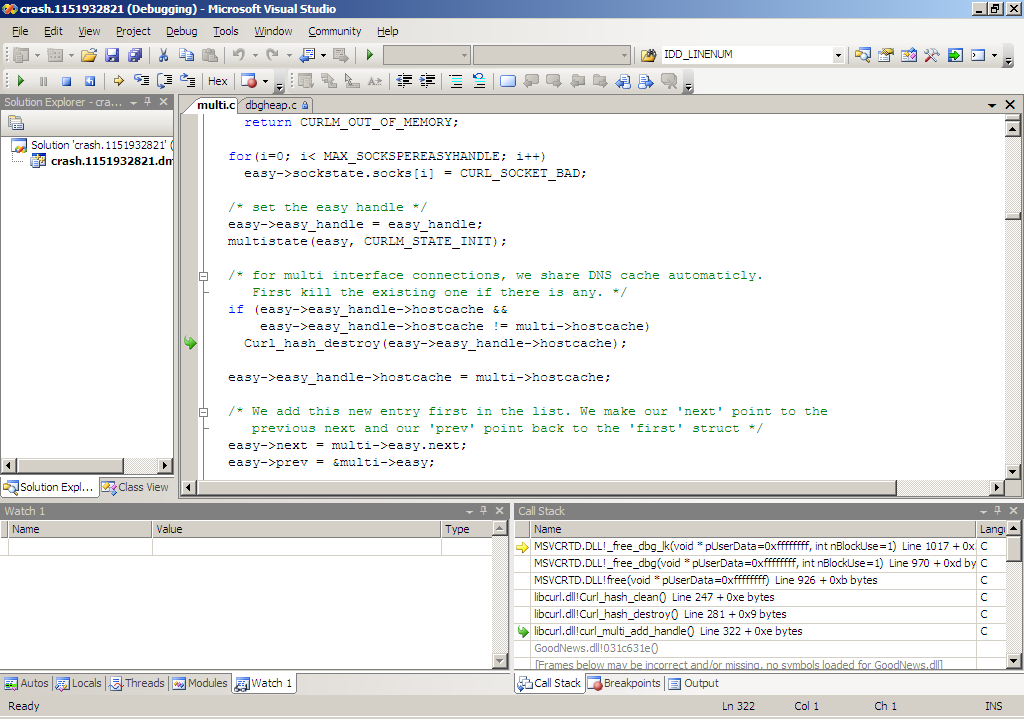Show Next Statement with the yellow arrow icon
Screen dimensions: 1024x719
click(118, 81)
